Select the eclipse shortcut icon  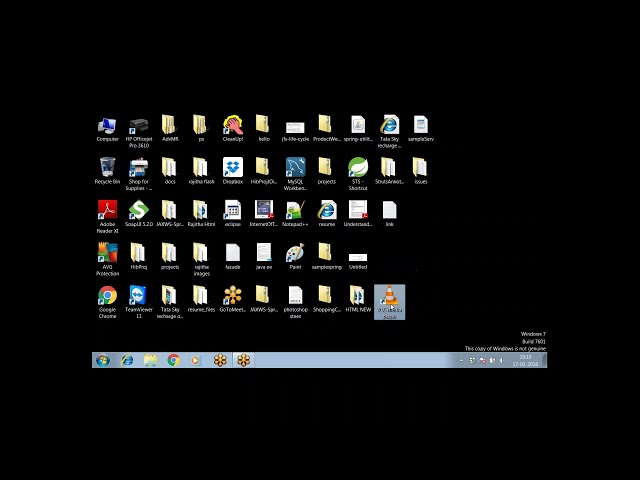(233, 214)
